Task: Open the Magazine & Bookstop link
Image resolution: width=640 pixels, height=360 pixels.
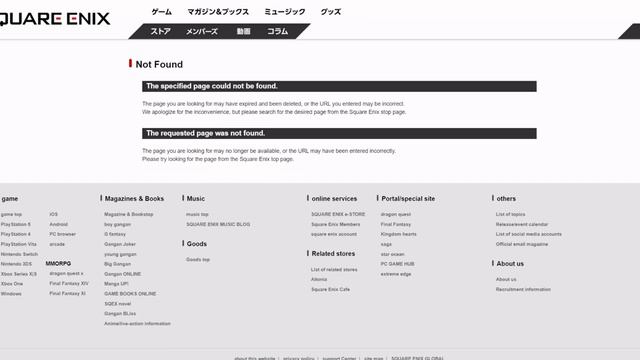Action: 129,214
